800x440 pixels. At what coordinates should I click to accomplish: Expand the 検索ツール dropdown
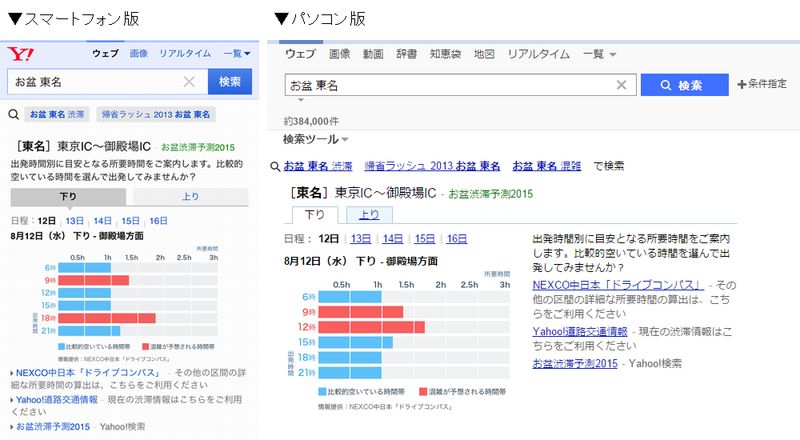316,139
